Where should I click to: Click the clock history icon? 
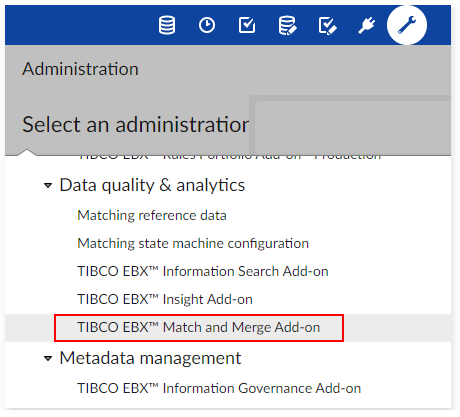(x=207, y=25)
